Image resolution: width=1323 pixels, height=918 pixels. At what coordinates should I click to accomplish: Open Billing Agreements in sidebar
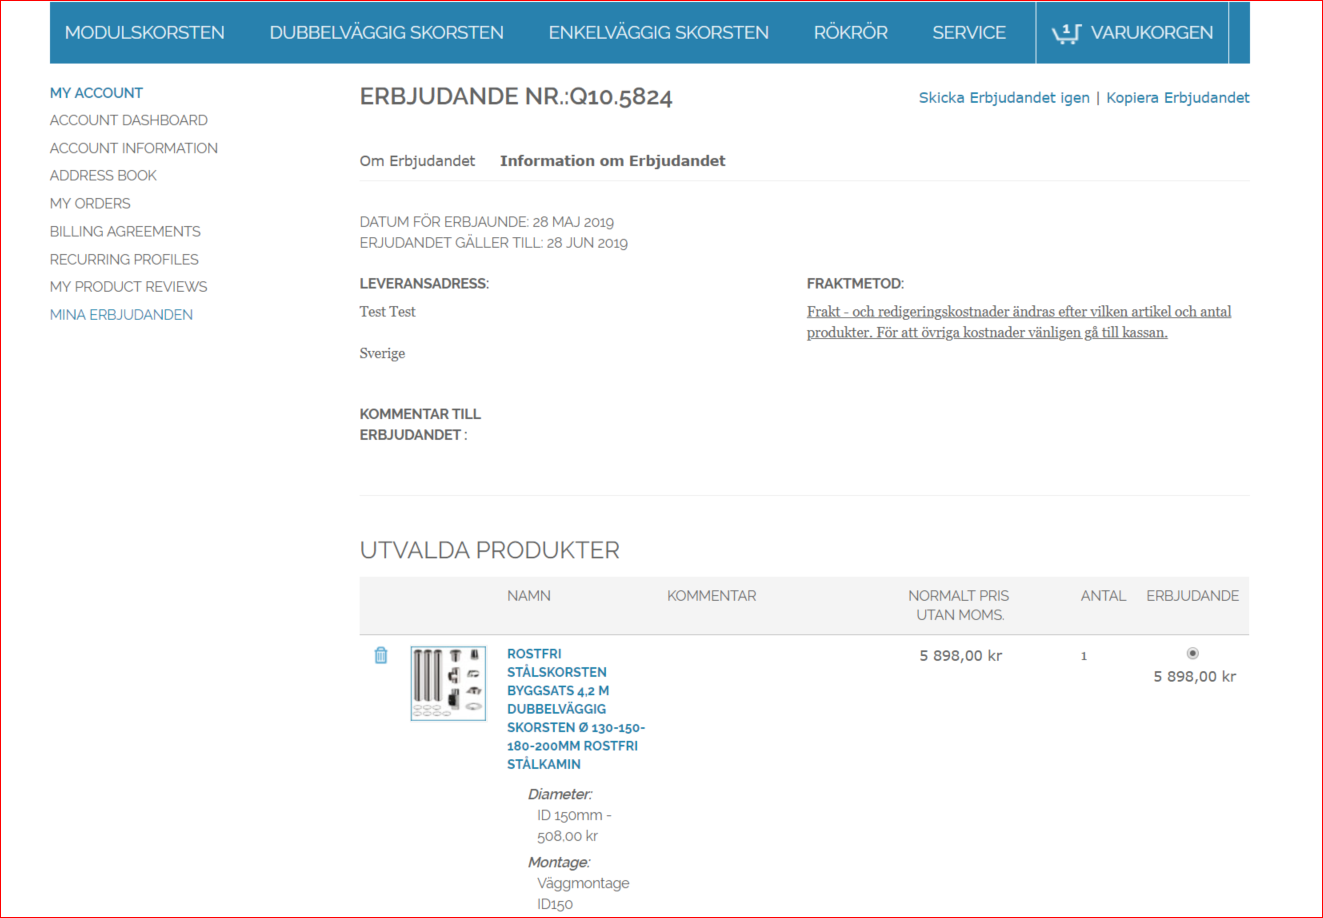(125, 231)
